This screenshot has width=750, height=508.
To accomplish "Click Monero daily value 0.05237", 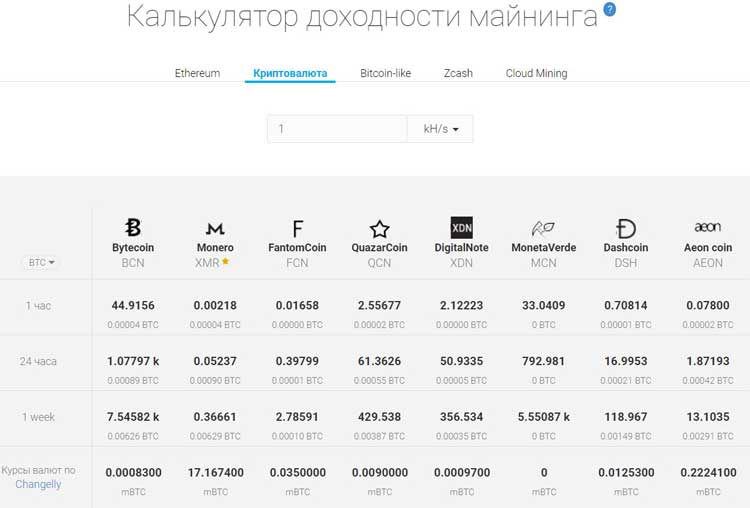I will [215, 361].
